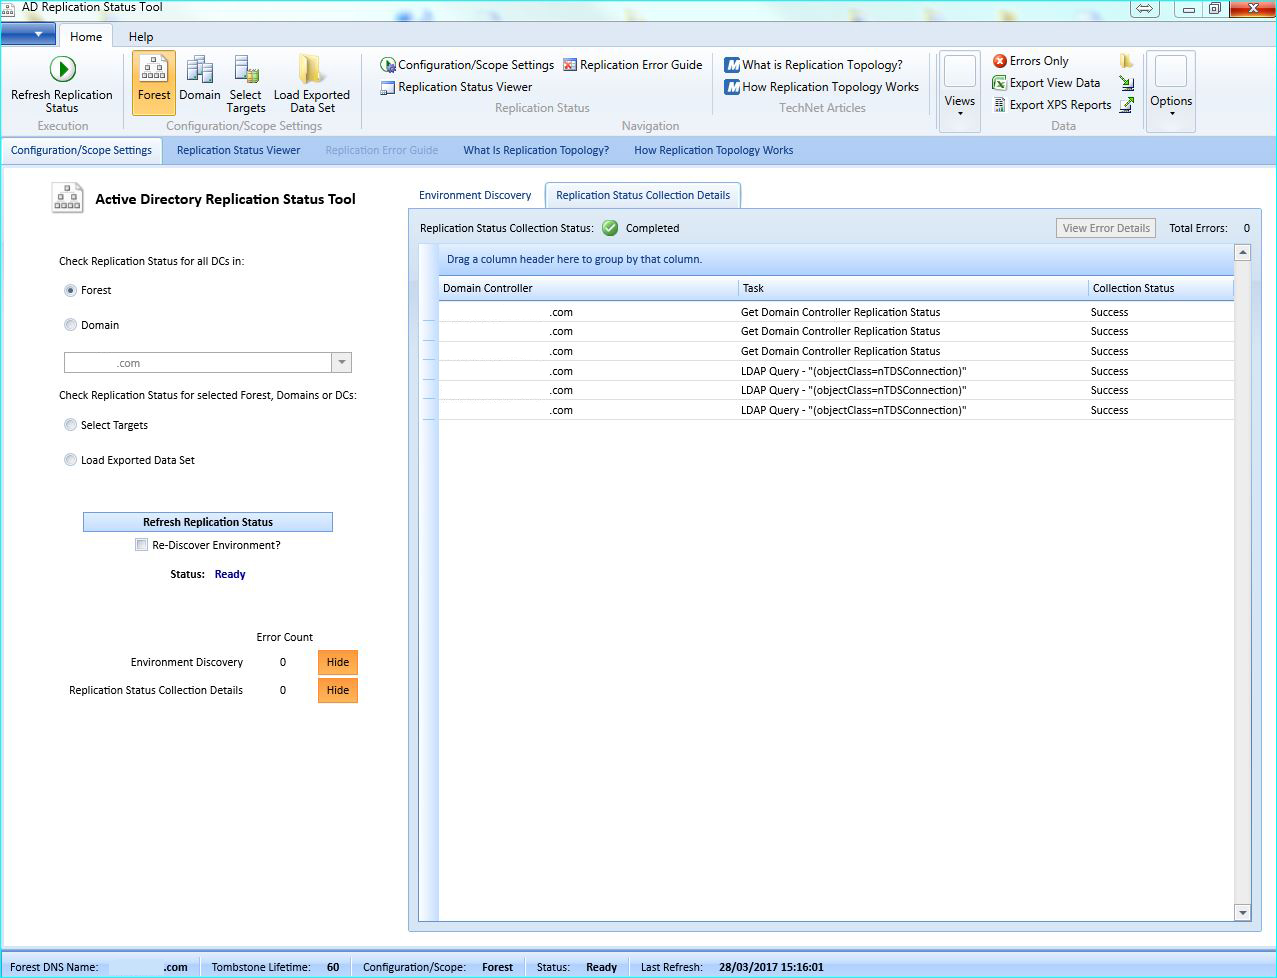Open Replication Status Viewer from ribbon

point(456,87)
